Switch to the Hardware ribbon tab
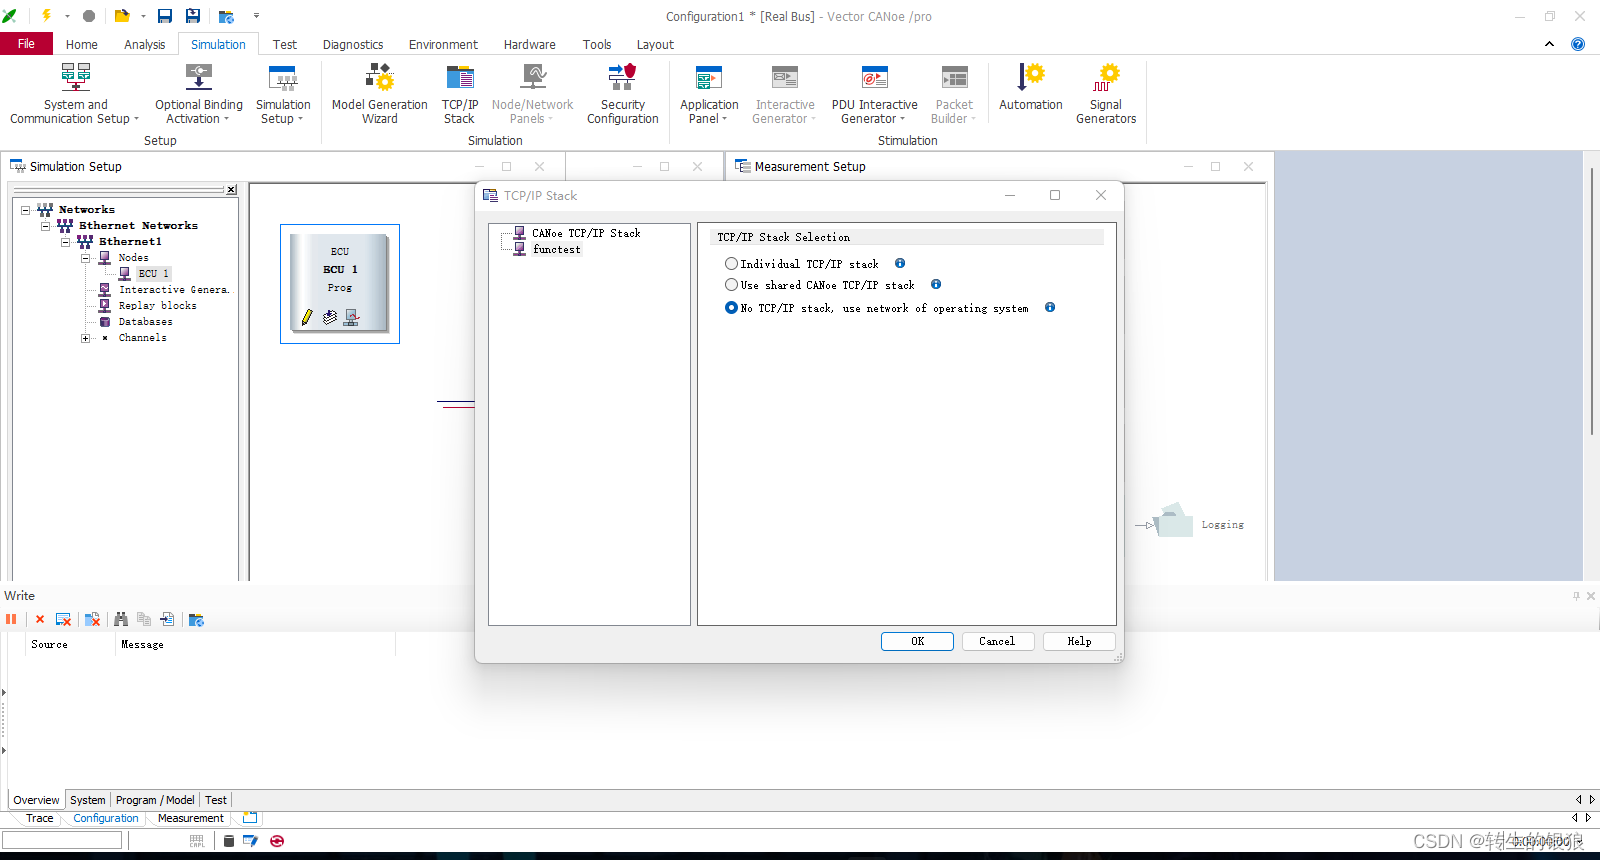This screenshot has width=1600, height=860. pyautogui.click(x=530, y=45)
